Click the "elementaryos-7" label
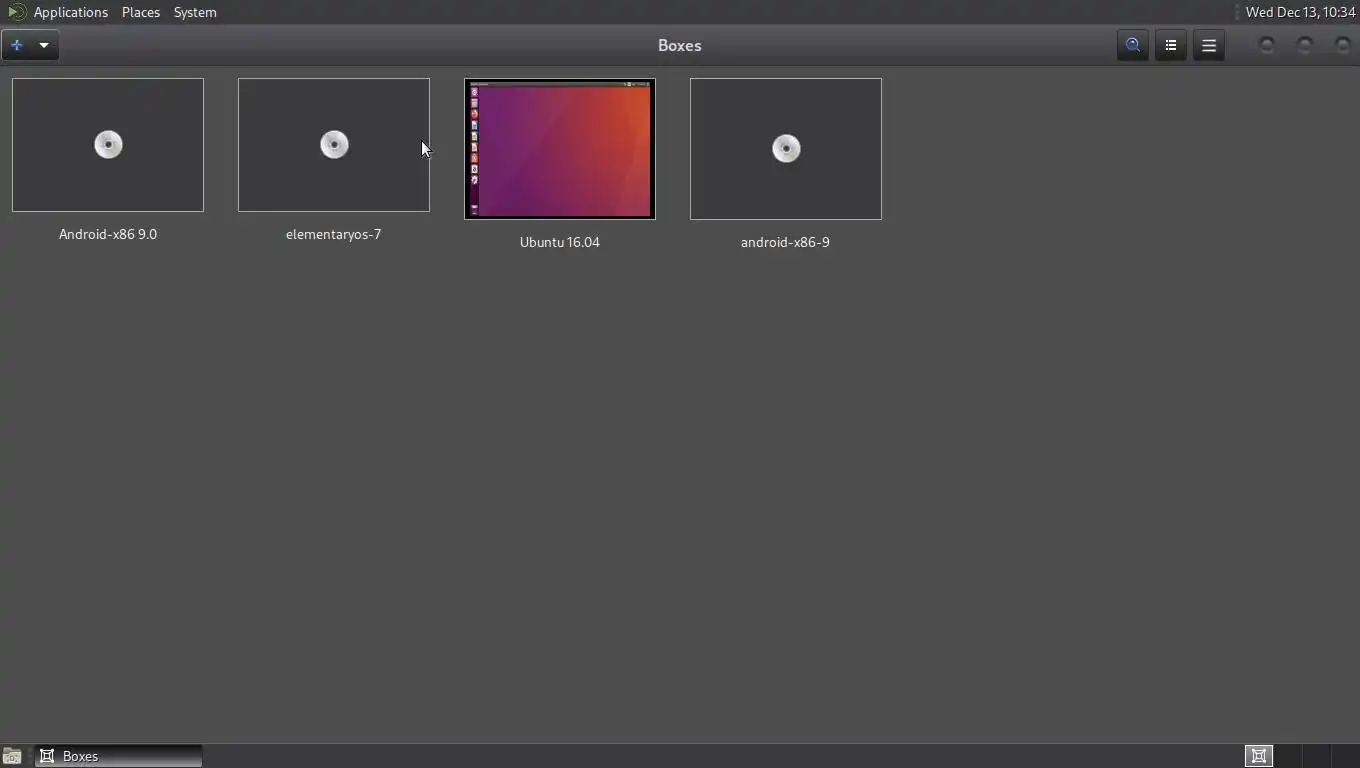This screenshot has height=768, width=1360. pyautogui.click(x=334, y=234)
